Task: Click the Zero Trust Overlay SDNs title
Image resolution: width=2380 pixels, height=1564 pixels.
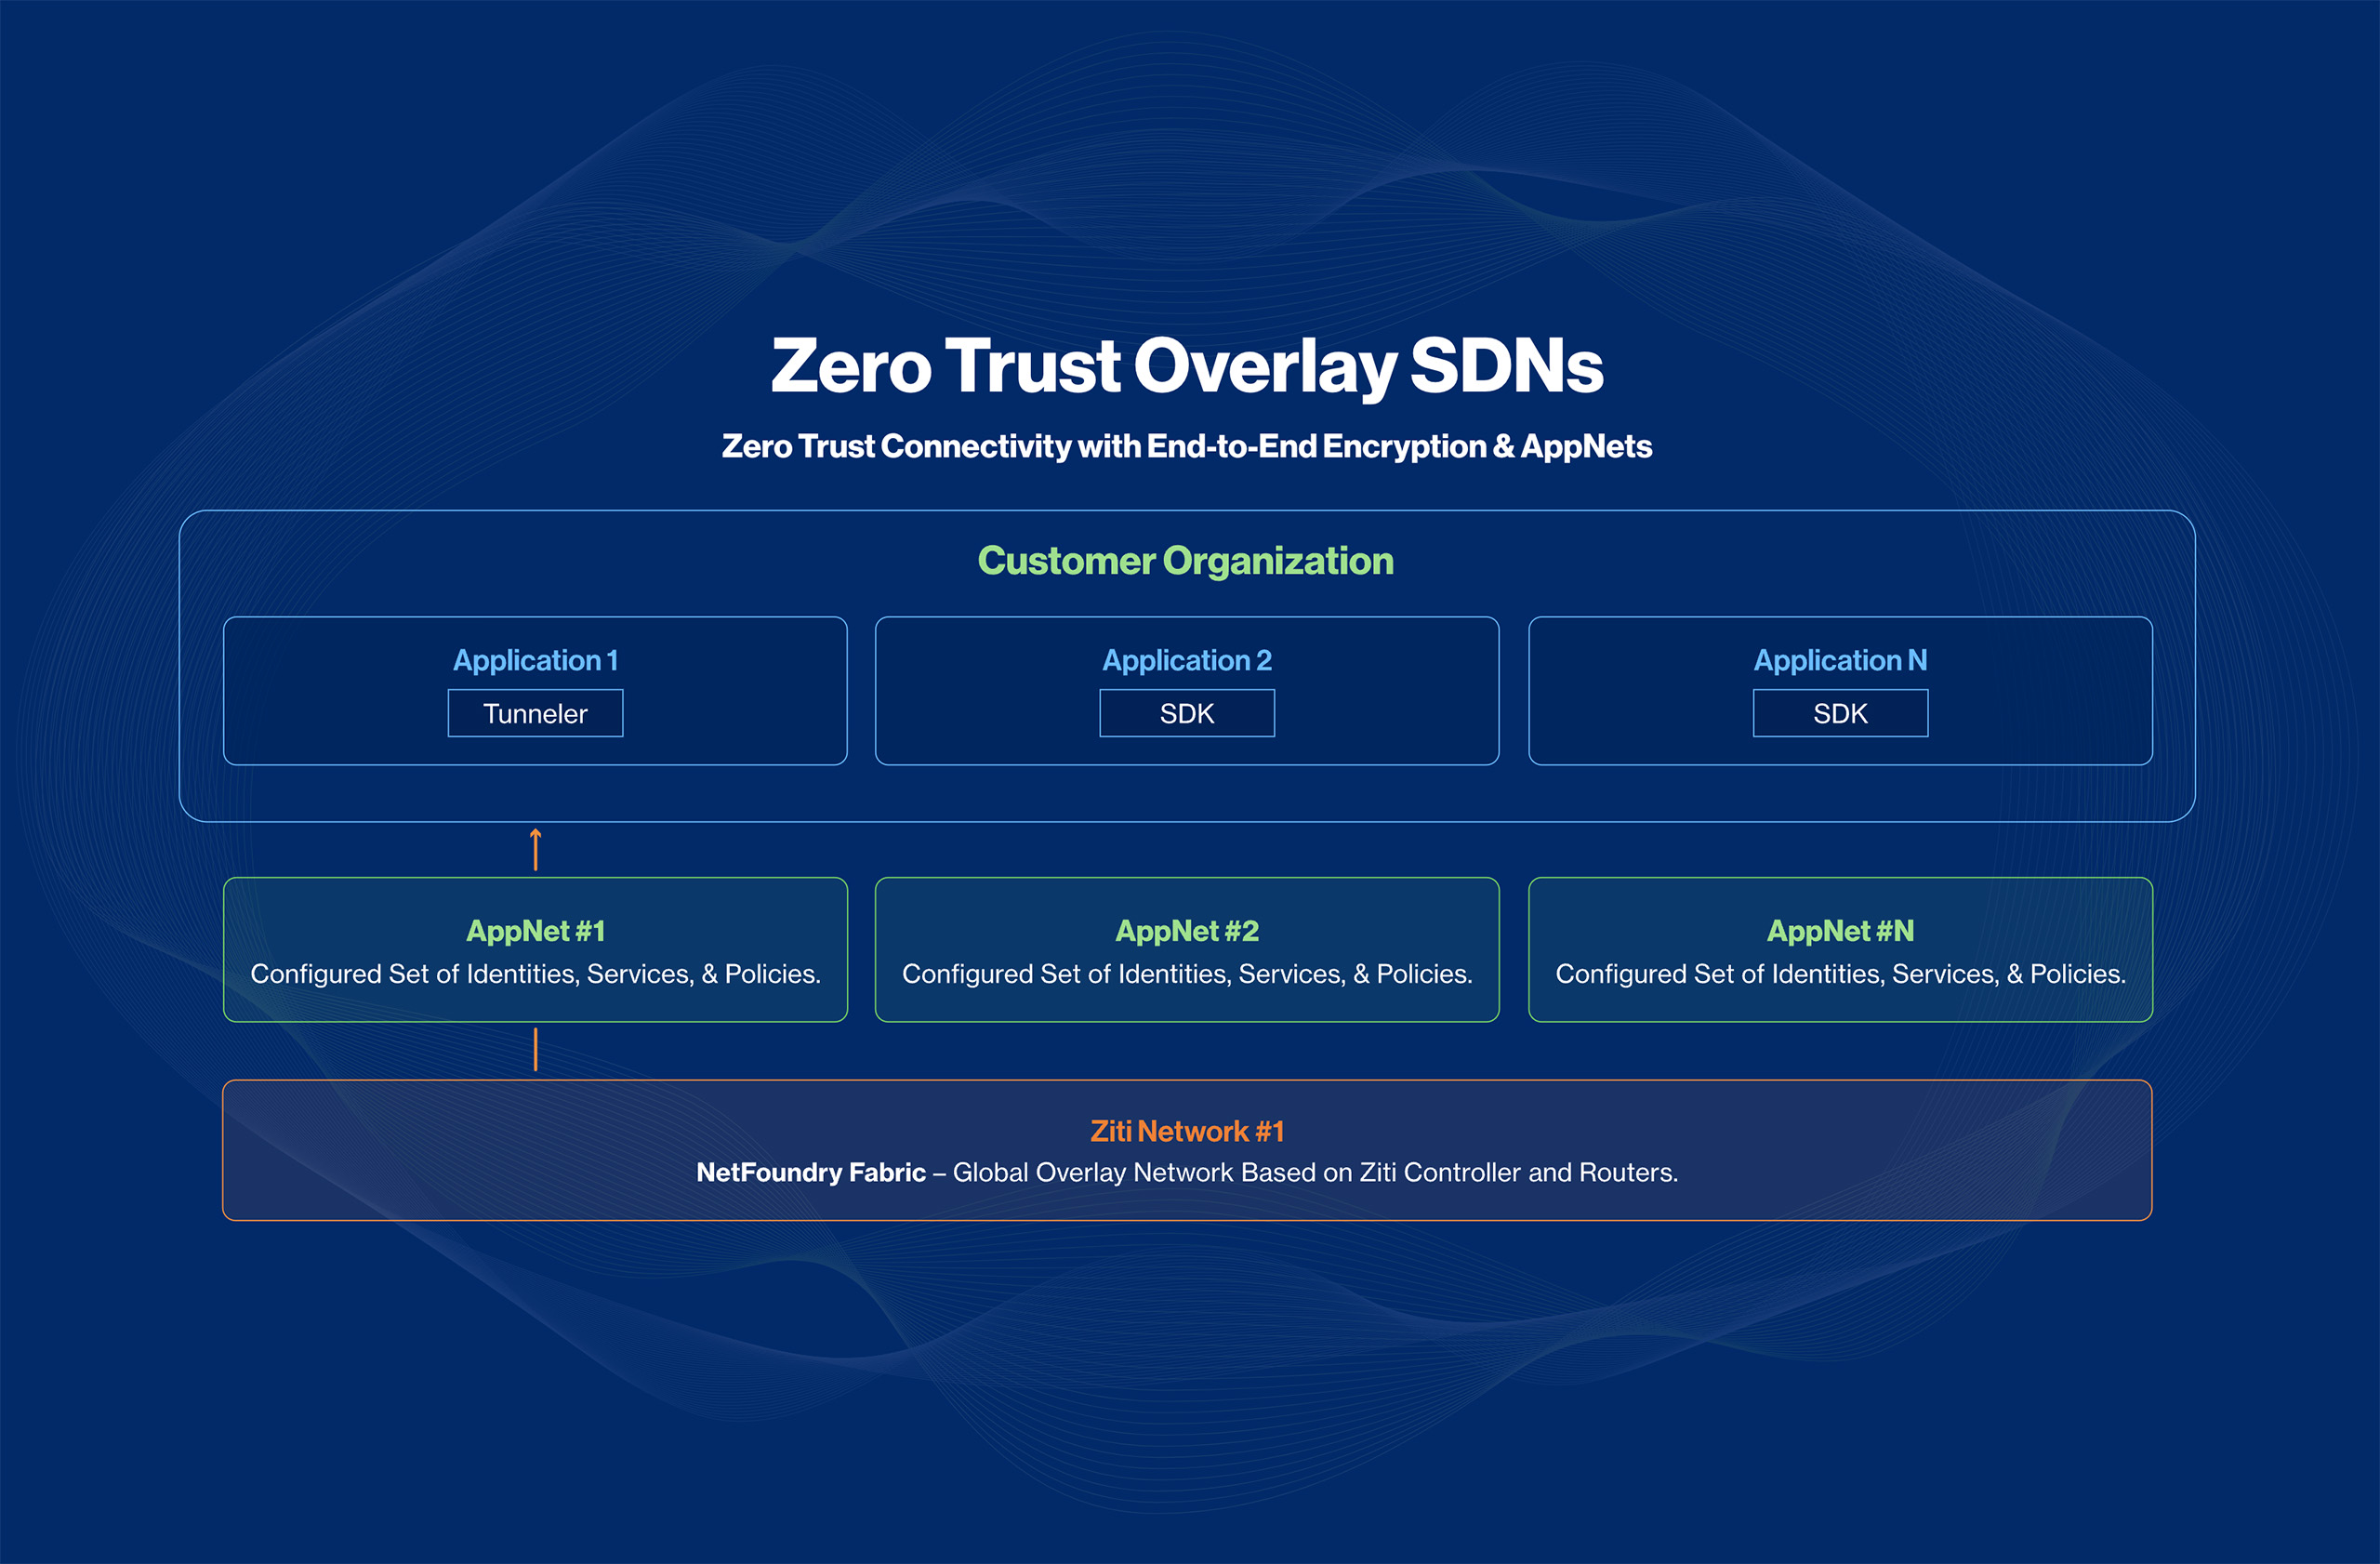Action: [x=1187, y=366]
